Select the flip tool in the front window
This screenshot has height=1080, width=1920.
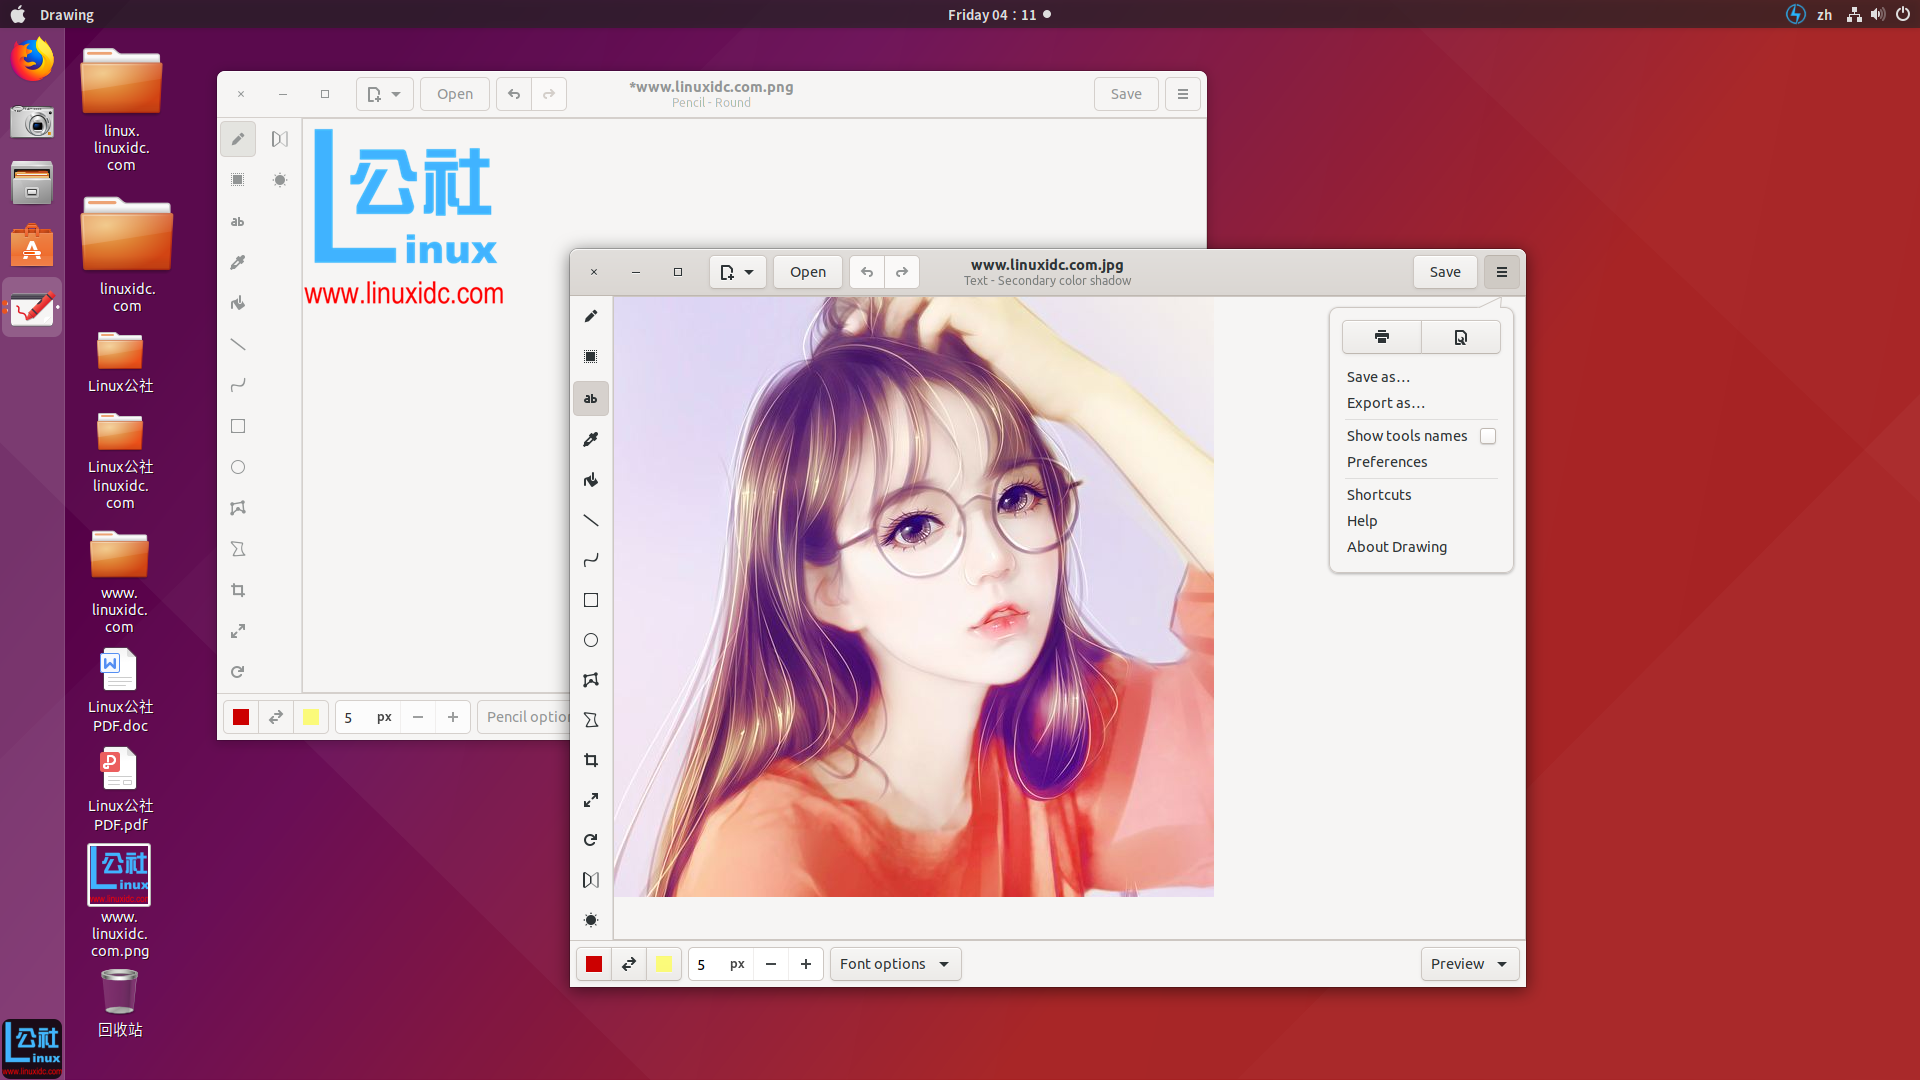point(591,881)
